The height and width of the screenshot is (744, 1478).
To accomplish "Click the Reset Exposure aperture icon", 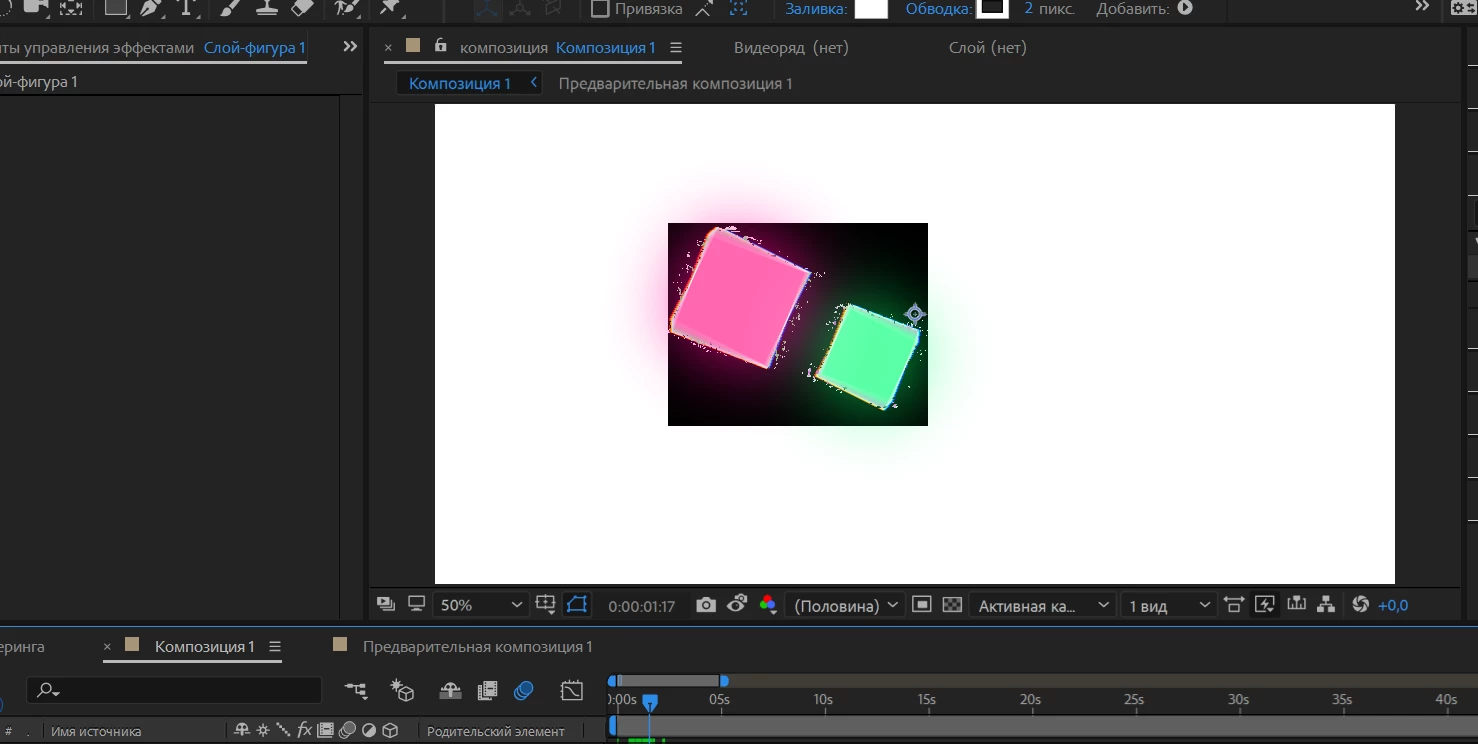I will 1360,604.
